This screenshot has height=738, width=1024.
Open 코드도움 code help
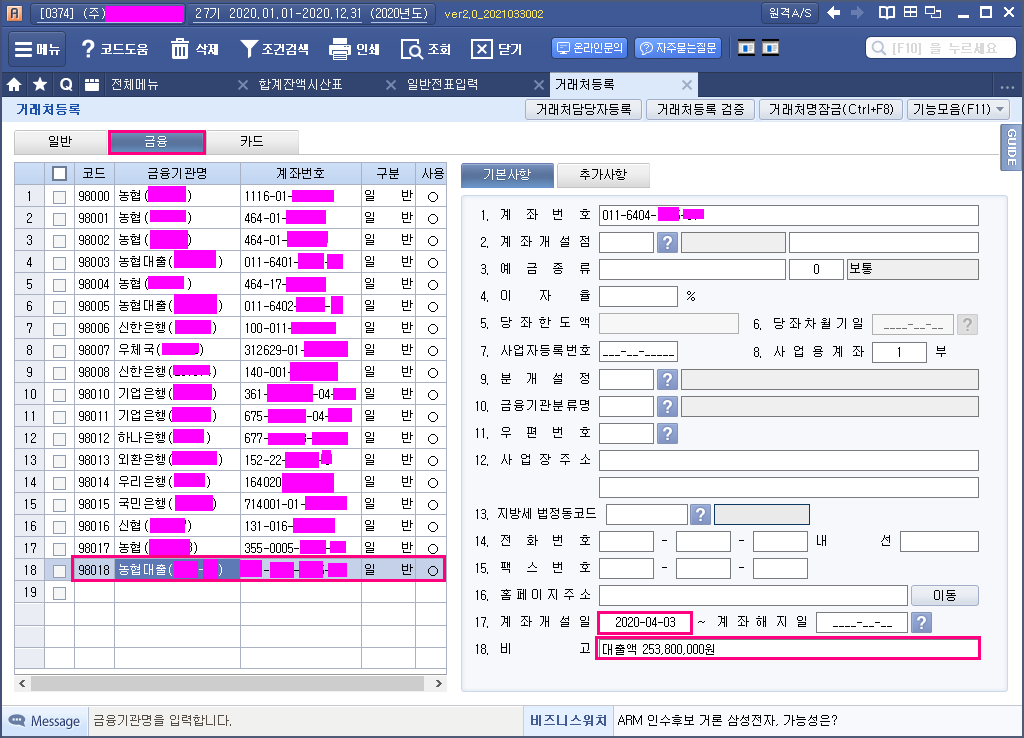[x=115, y=49]
